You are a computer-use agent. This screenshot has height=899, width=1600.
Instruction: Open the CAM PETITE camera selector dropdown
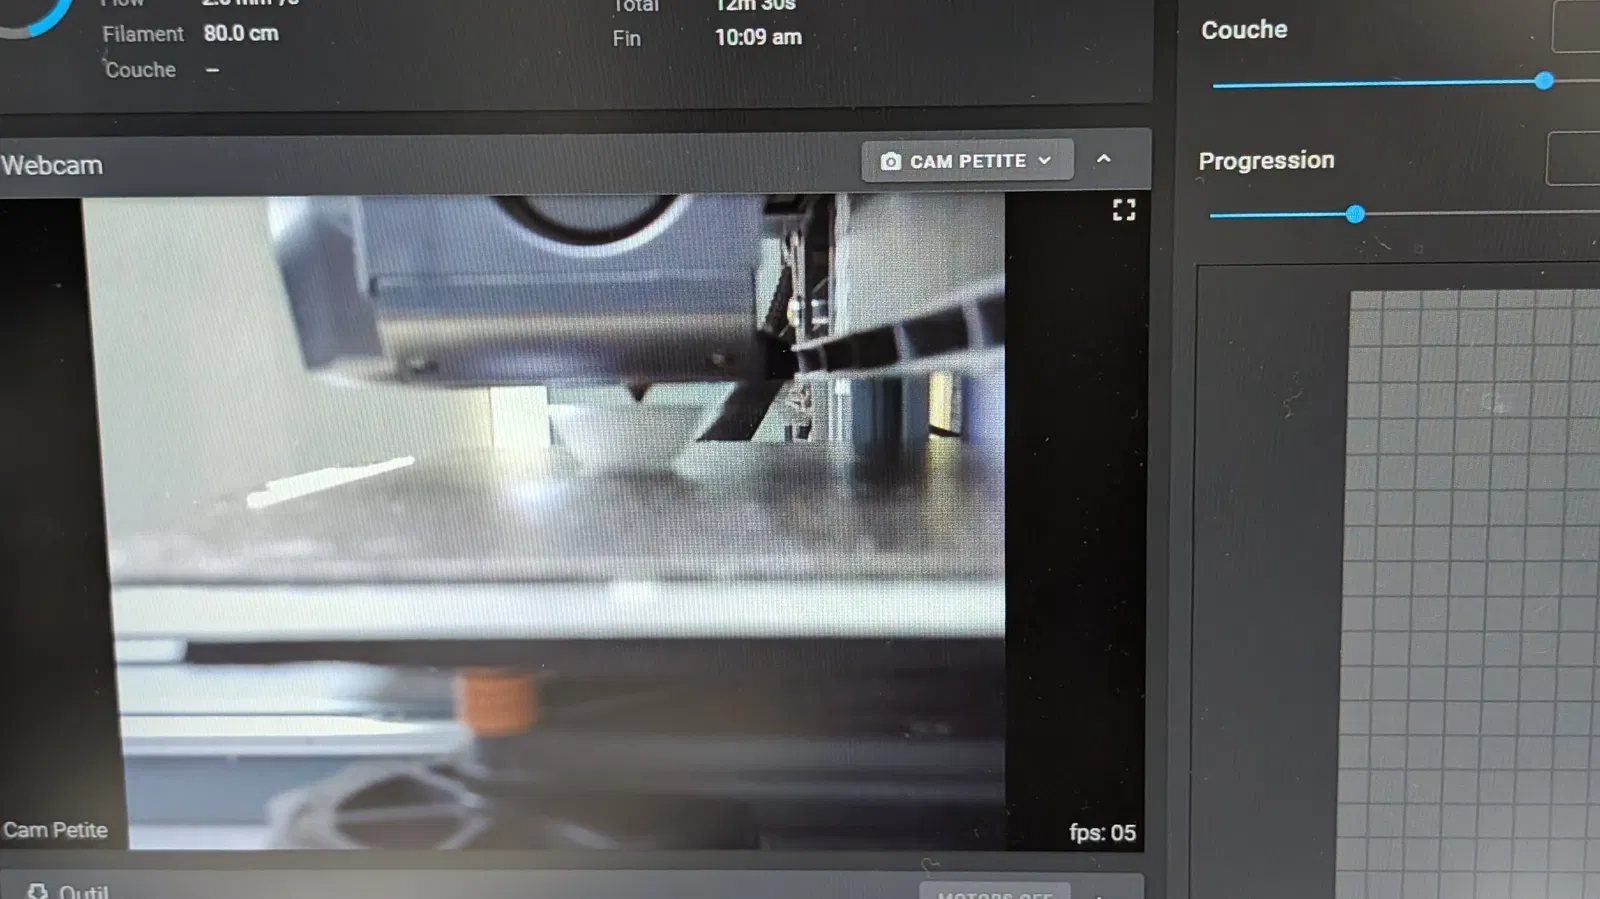pos(967,161)
